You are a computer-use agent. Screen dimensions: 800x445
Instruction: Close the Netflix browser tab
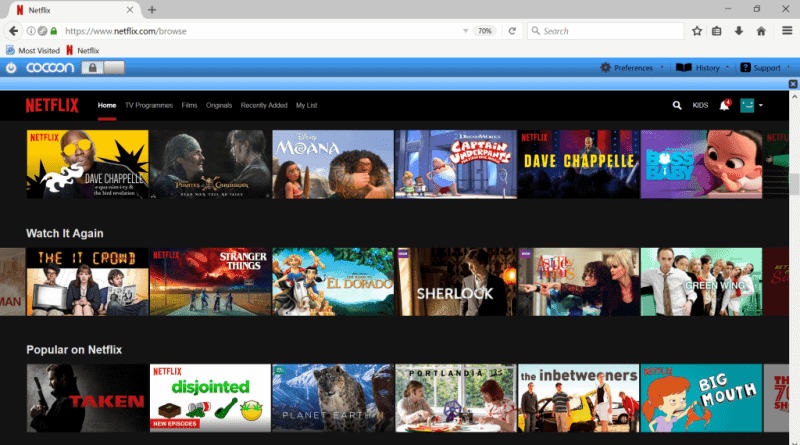130,10
